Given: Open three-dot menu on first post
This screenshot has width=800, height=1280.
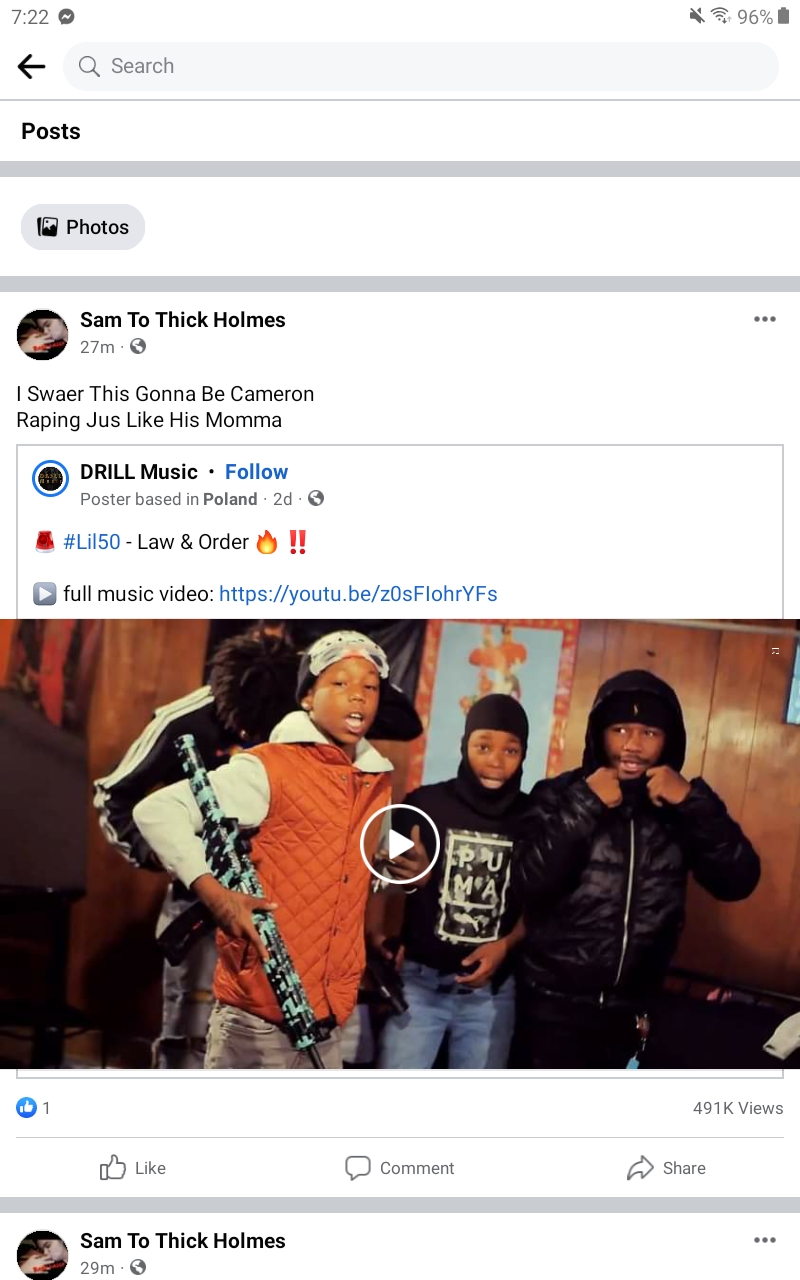Looking at the screenshot, I should 765,319.
